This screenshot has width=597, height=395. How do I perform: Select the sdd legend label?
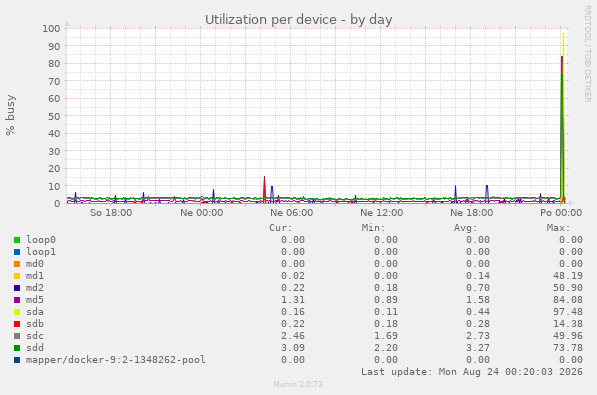(x=35, y=348)
